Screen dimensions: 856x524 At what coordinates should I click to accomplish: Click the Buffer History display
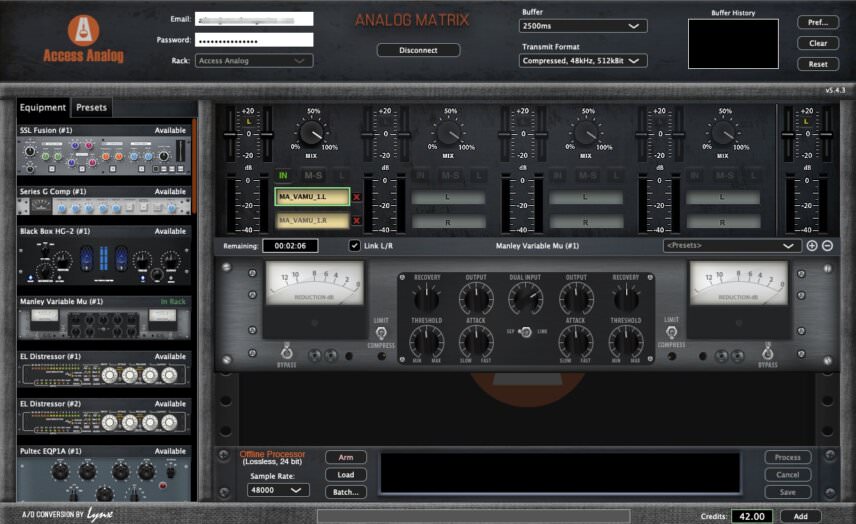coord(733,44)
